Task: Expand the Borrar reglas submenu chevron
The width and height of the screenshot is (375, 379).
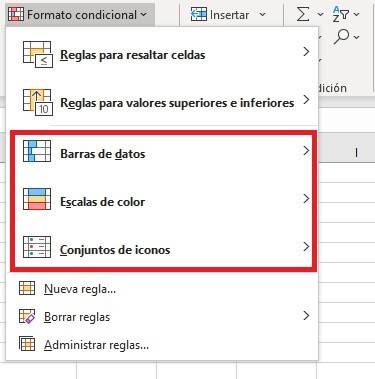Action: [x=306, y=315]
